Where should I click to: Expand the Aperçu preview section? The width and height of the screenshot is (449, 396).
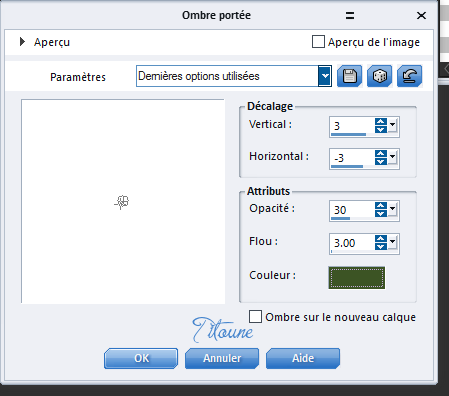[x=22, y=42]
